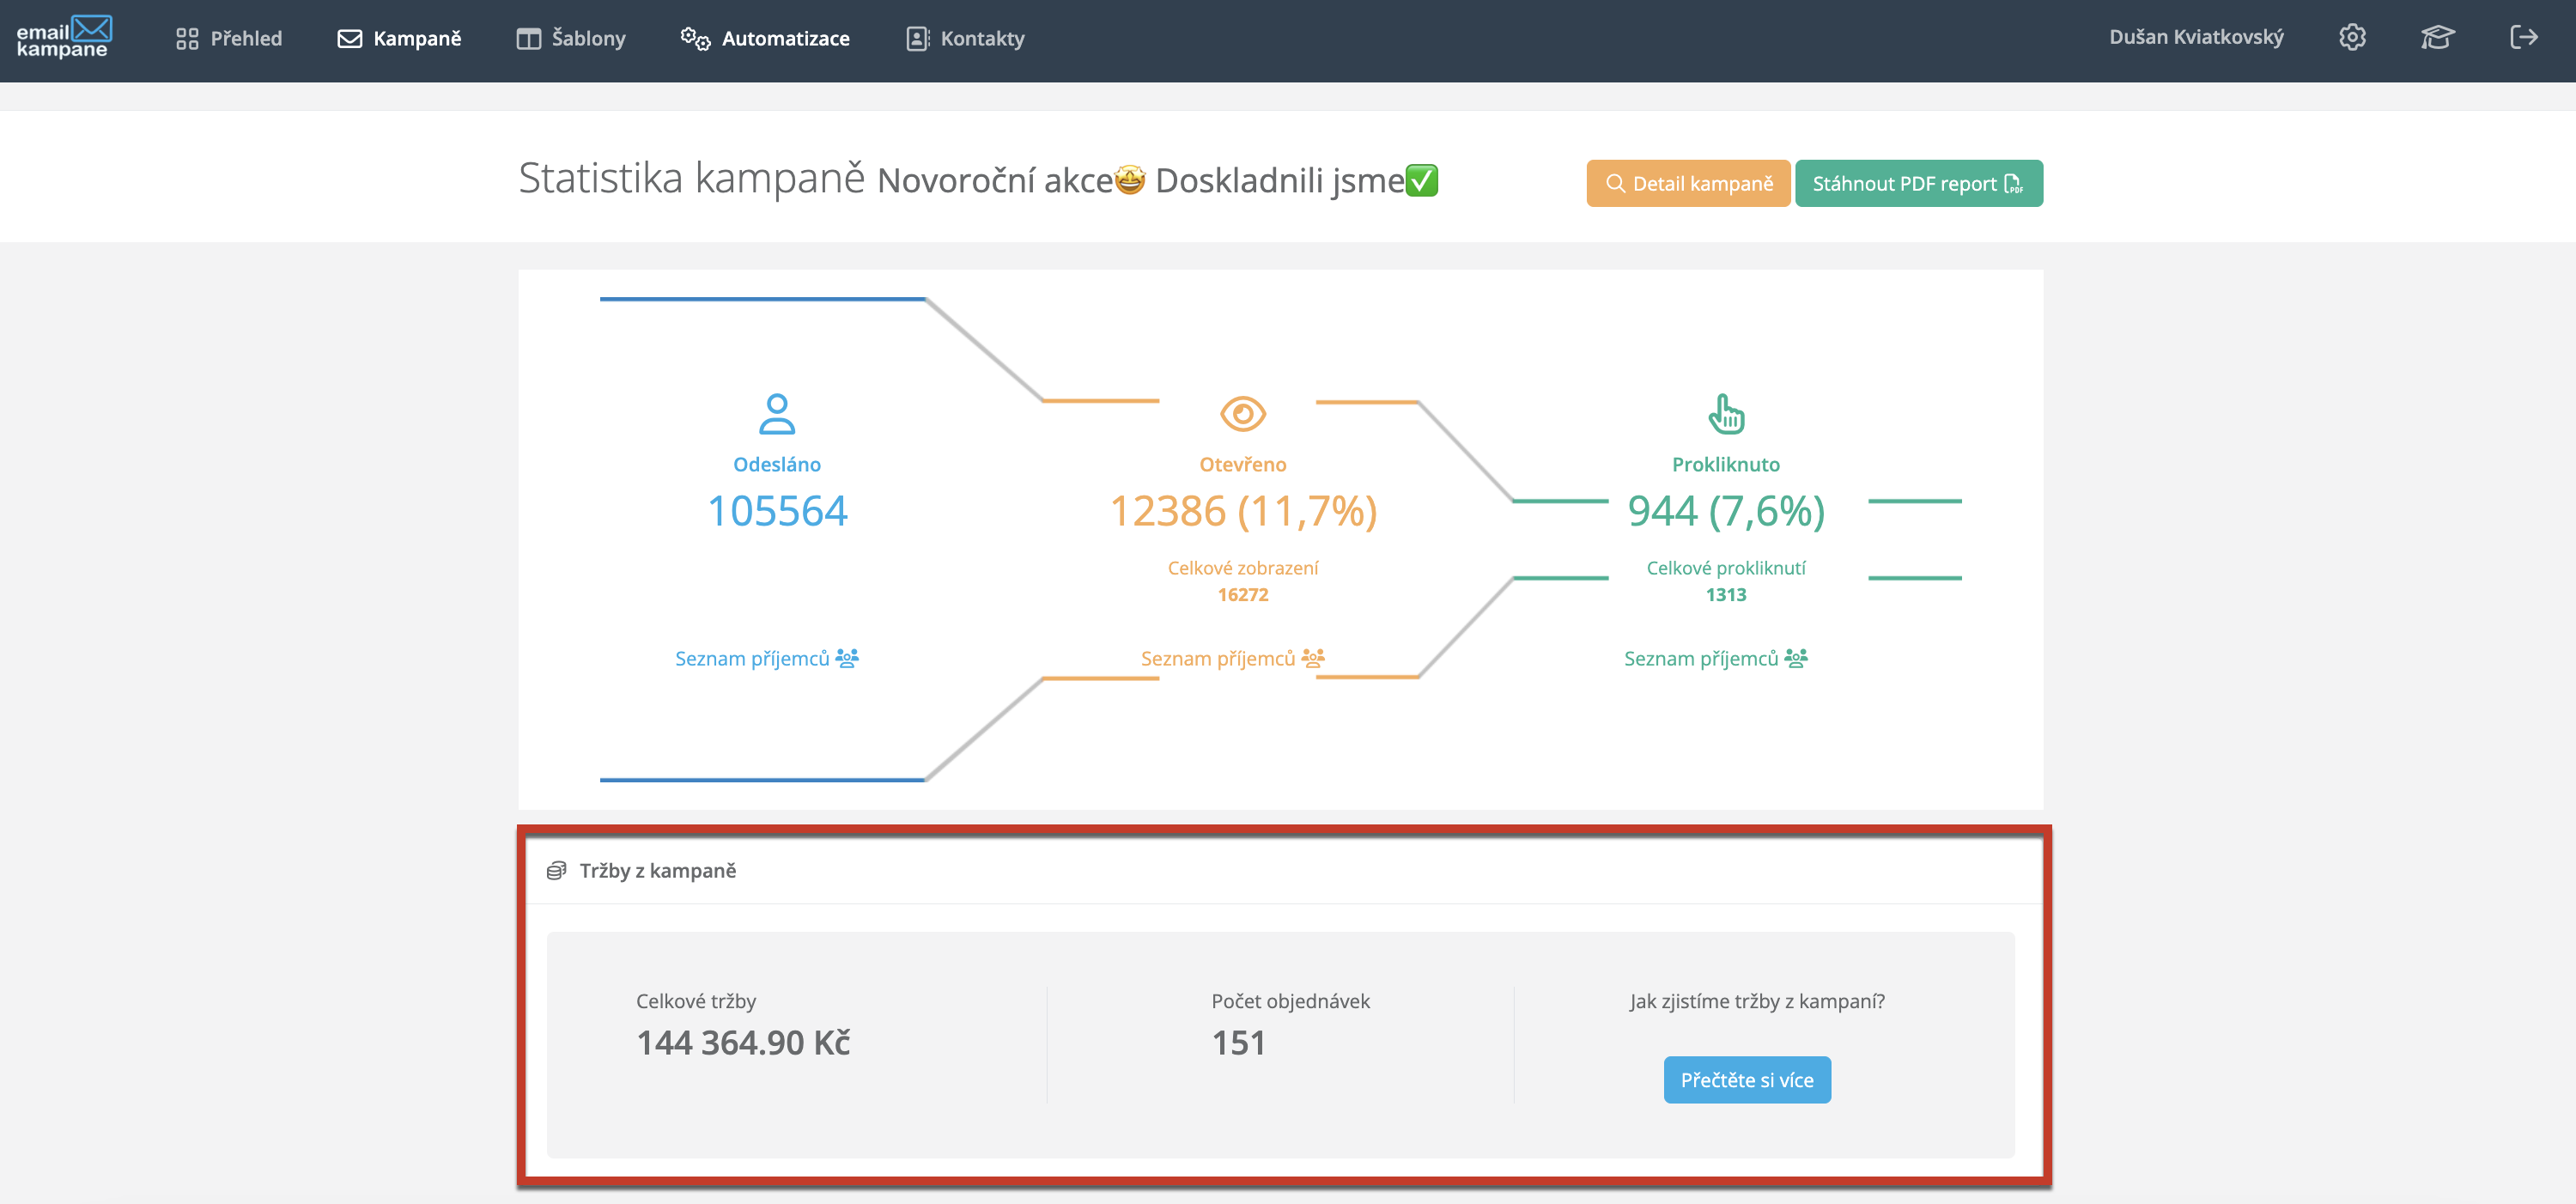This screenshot has width=2576, height=1204.
Task: Open the Automatizace menu item
Action: click(764, 38)
